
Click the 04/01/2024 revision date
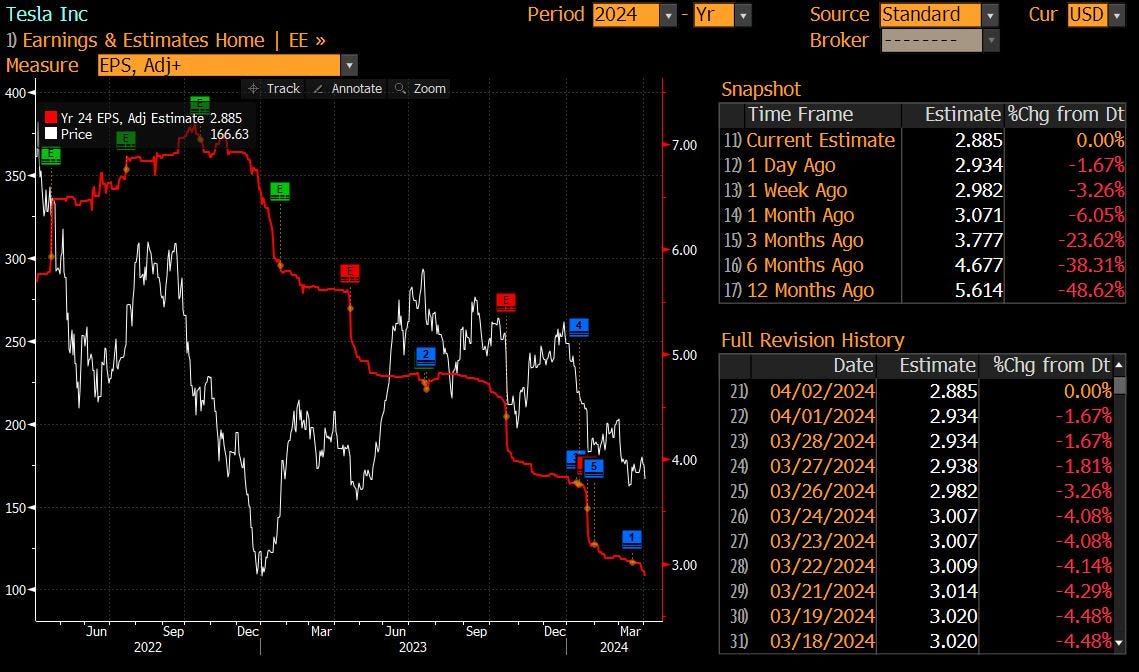[822, 416]
